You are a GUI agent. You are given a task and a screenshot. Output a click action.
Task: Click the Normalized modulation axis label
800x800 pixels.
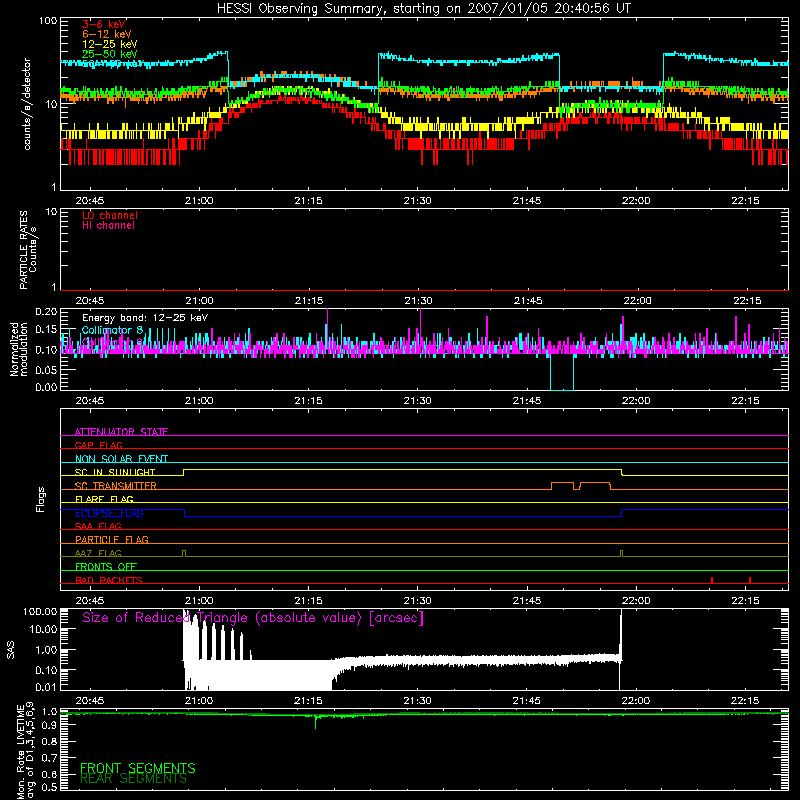tap(18, 349)
